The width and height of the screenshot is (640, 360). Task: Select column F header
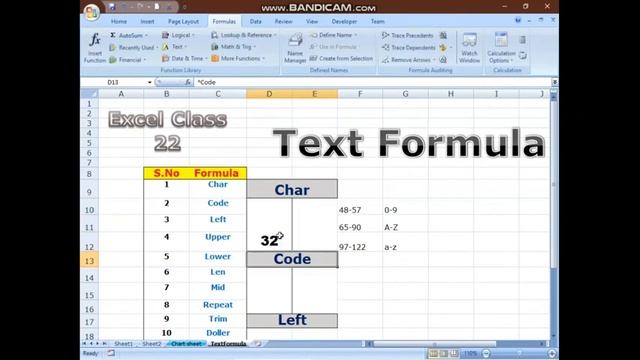point(360,94)
